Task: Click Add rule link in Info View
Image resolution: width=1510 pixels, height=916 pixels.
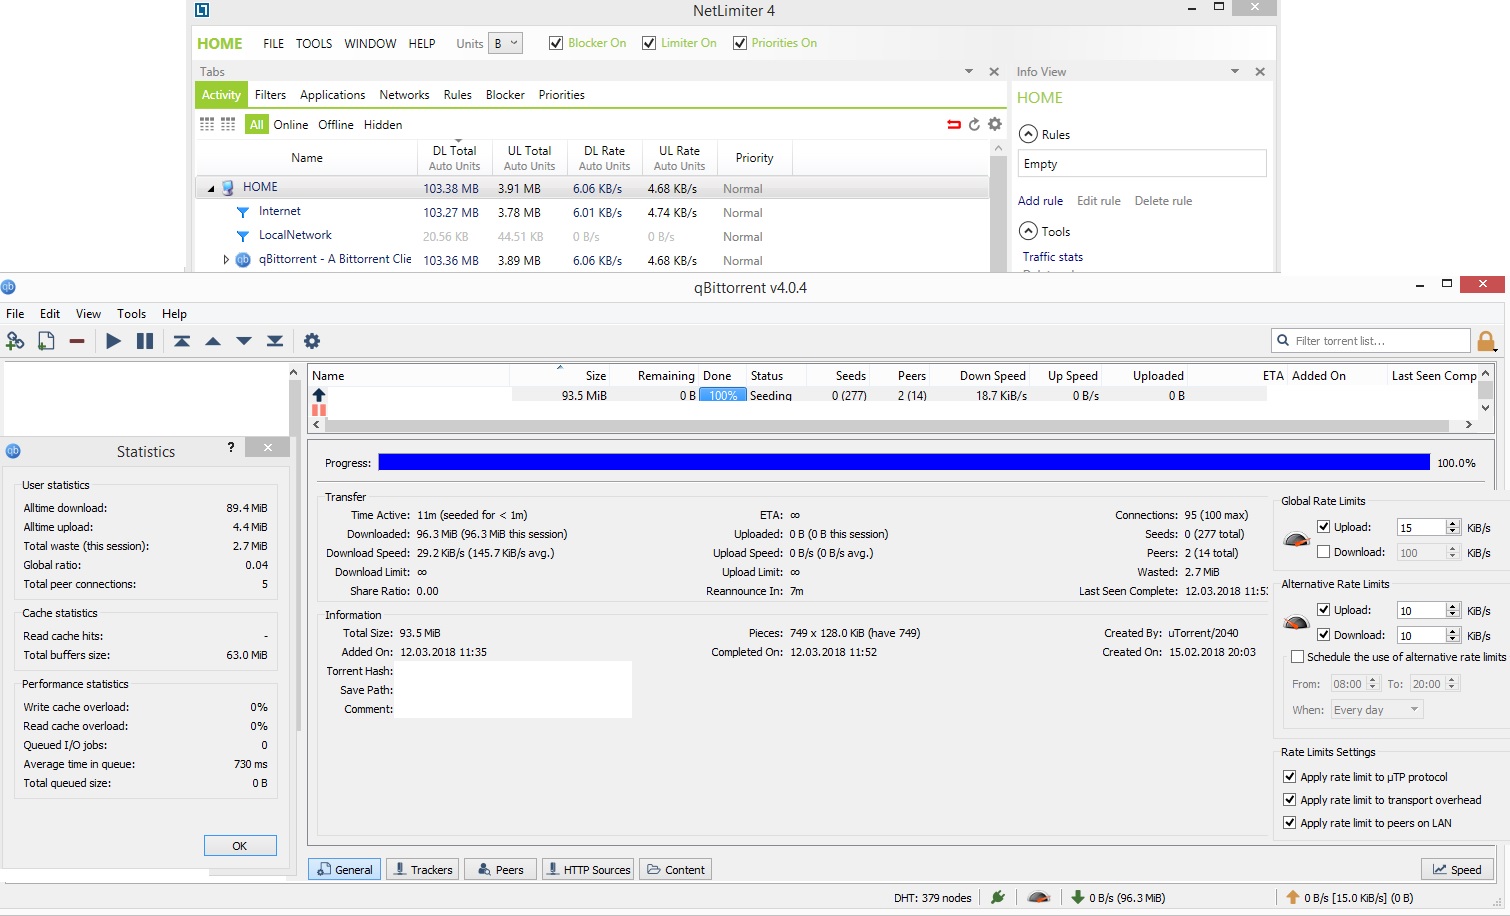Action: pyautogui.click(x=1040, y=201)
